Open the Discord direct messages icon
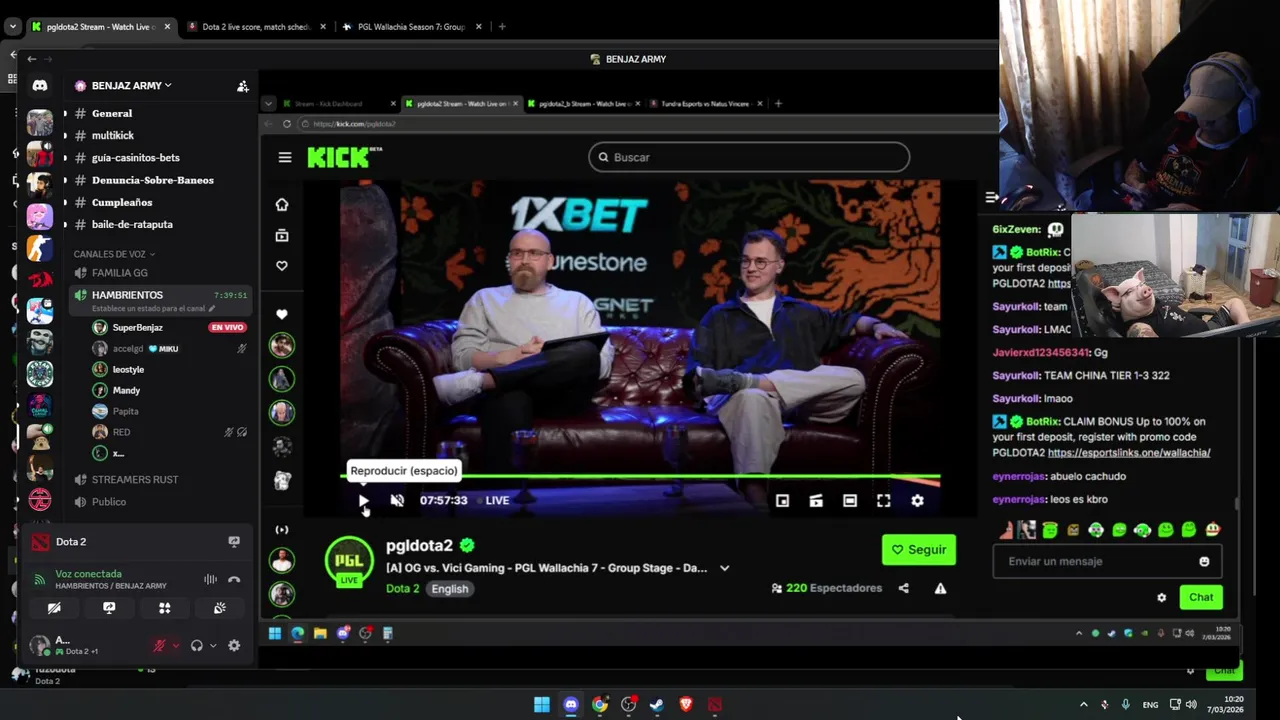This screenshot has width=1280, height=720. [39, 86]
